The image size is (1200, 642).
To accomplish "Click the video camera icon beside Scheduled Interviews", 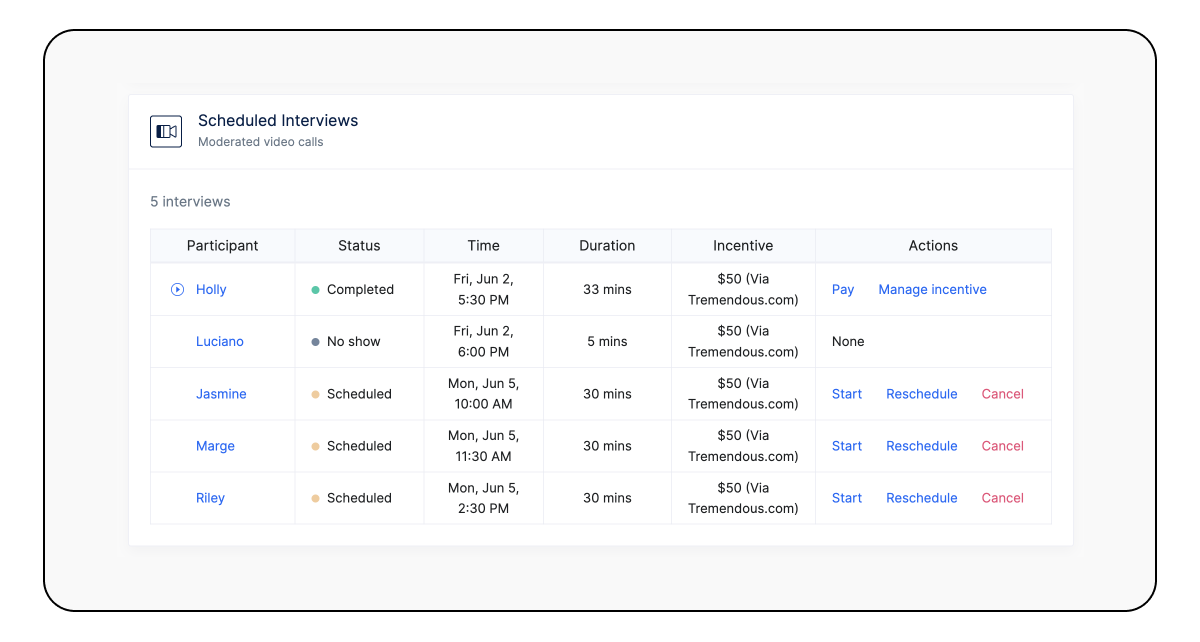I will pos(166,131).
